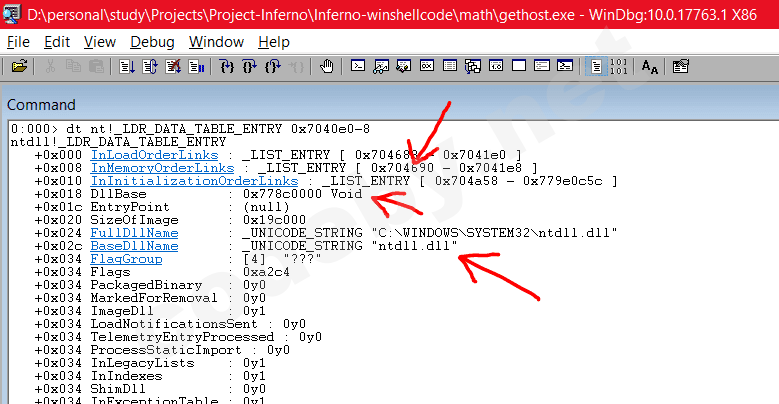
Task: Click the InInitializationOrderLinks link
Action: (x=194, y=181)
